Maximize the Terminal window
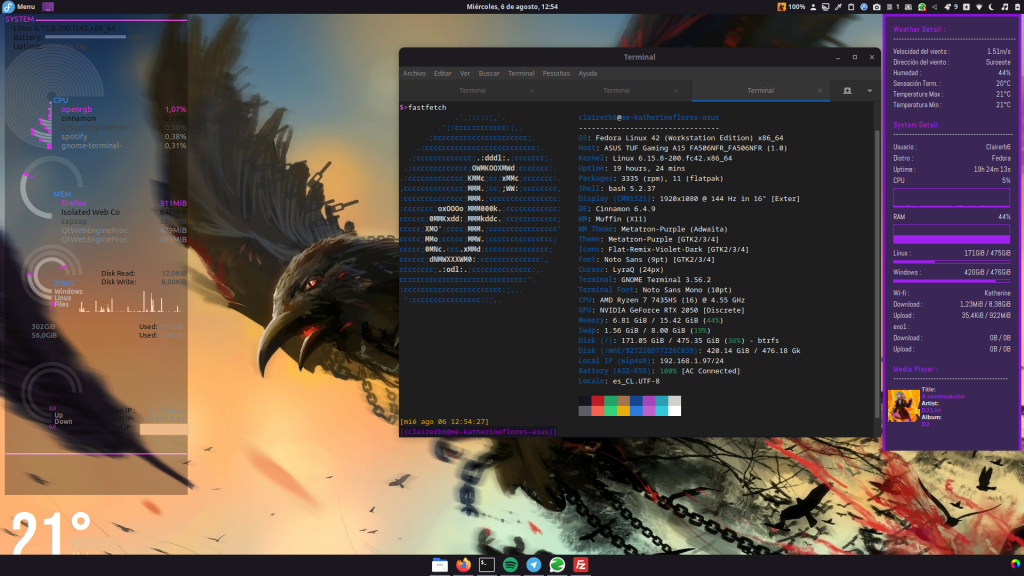Image resolution: width=1024 pixels, height=576 pixels. point(855,57)
